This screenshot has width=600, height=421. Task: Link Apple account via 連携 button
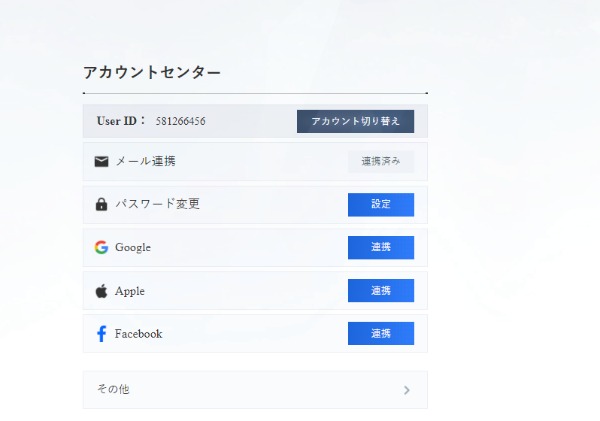[x=380, y=291]
